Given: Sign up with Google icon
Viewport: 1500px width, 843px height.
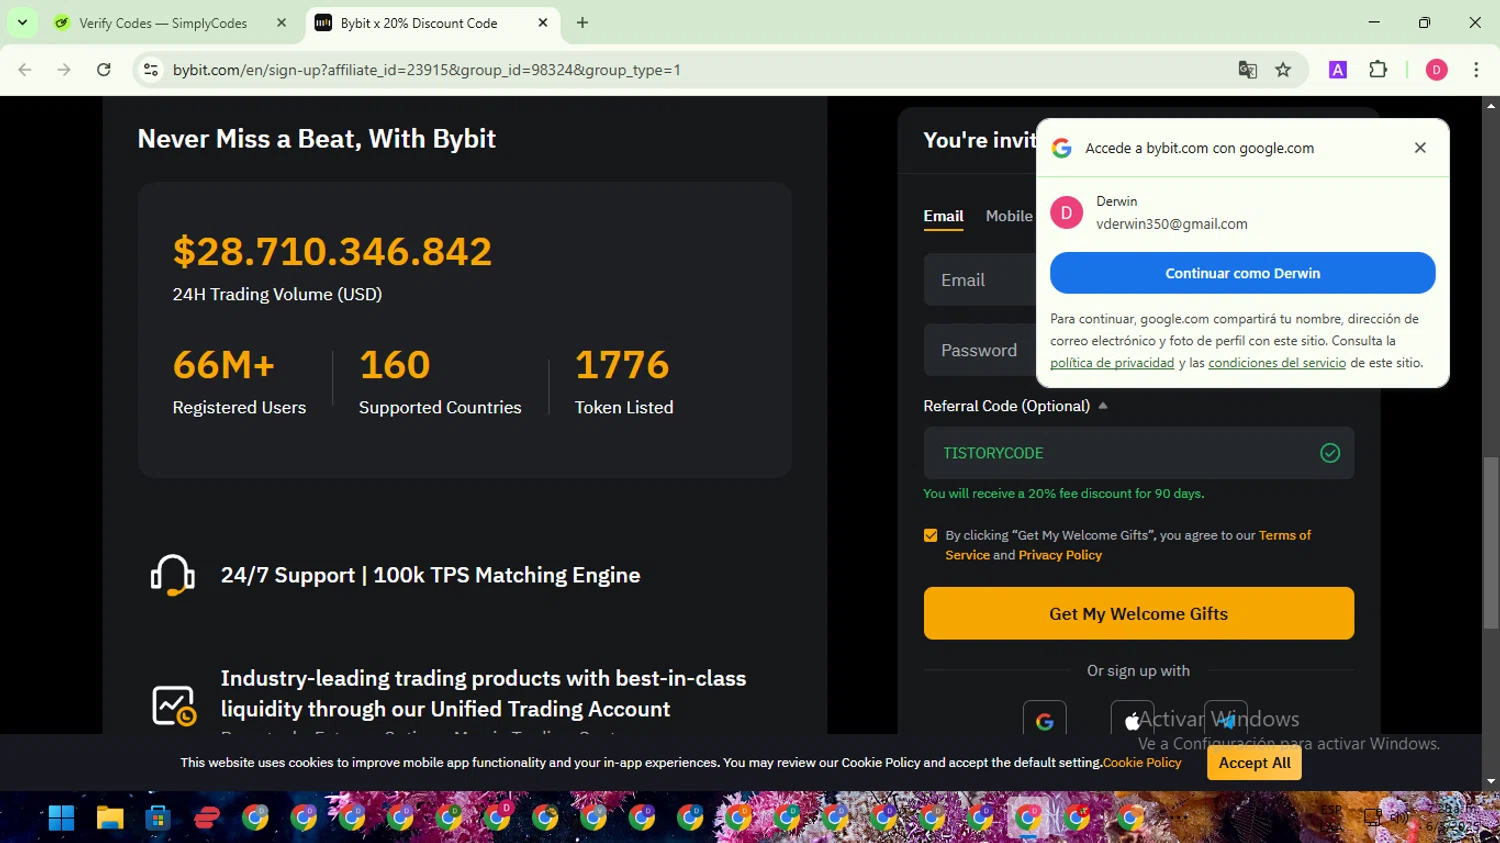Looking at the screenshot, I should [x=1045, y=718].
